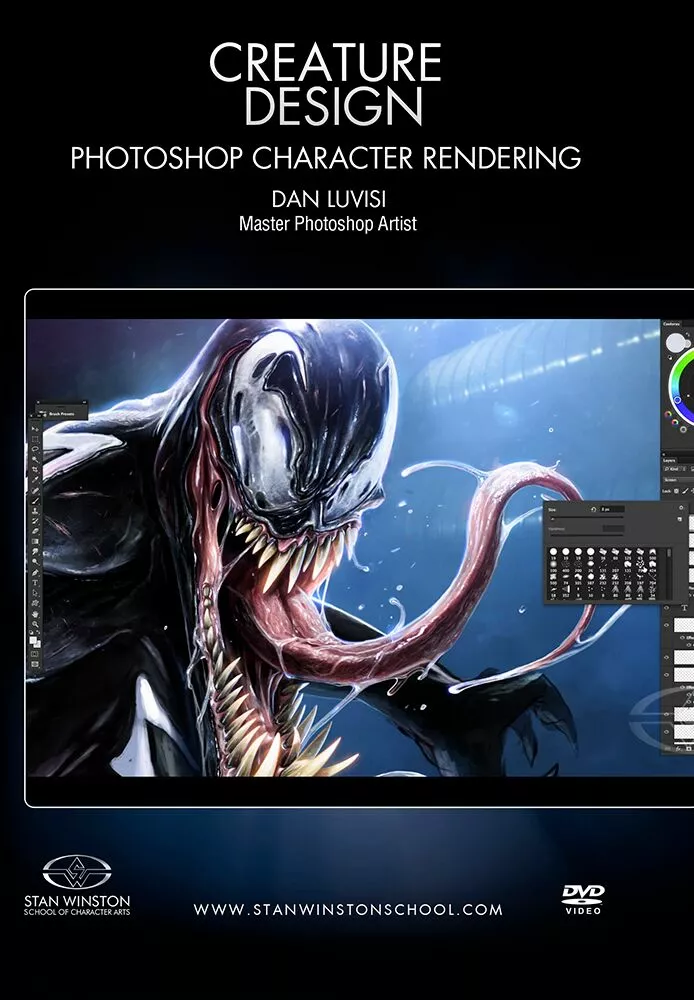Select the Rectangular Marquee tool
Viewport: 694px width, 1000px height.
click(35, 439)
